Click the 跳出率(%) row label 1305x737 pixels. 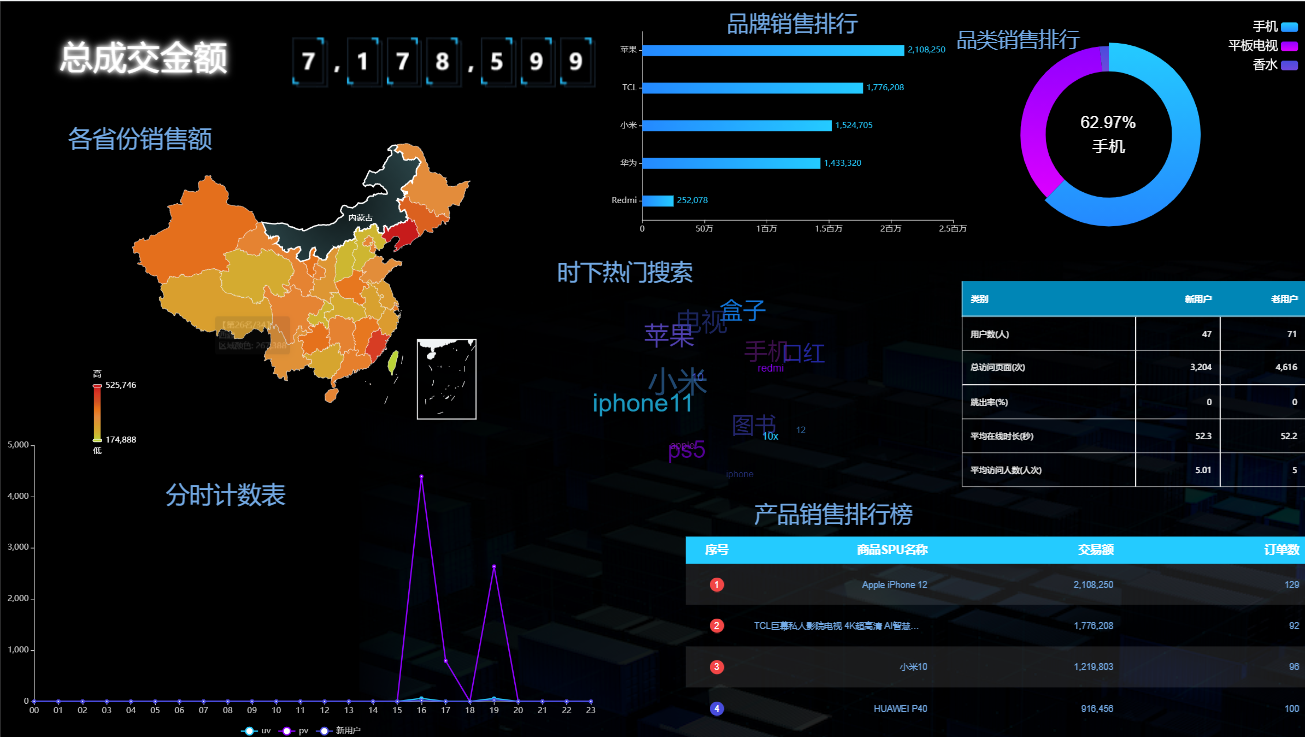988,402
